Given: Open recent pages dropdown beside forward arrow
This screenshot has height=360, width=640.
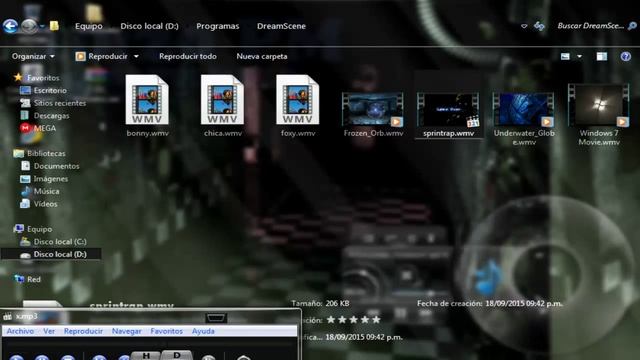Looking at the screenshot, I should pos(42,27).
